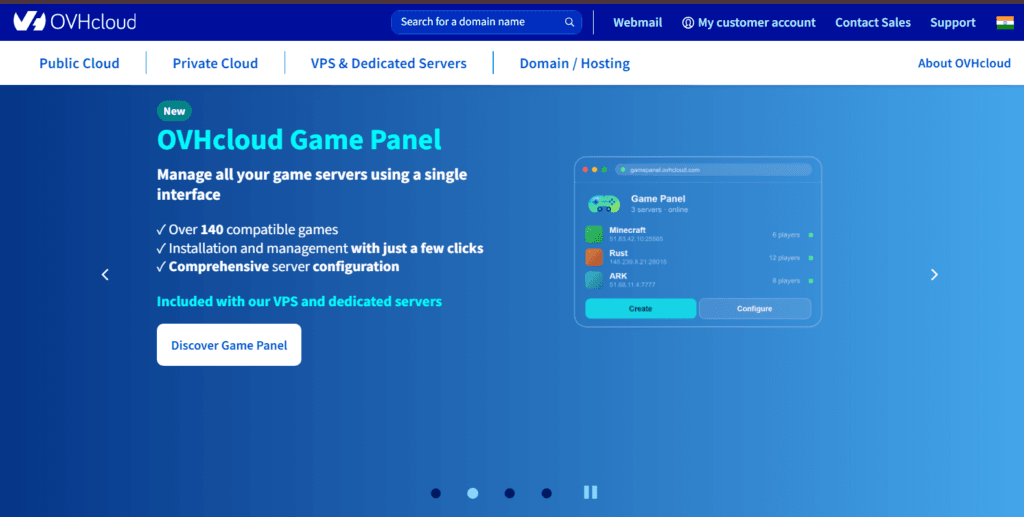Select the fourth carousel dot
The height and width of the screenshot is (517, 1024).
[547, 493]
